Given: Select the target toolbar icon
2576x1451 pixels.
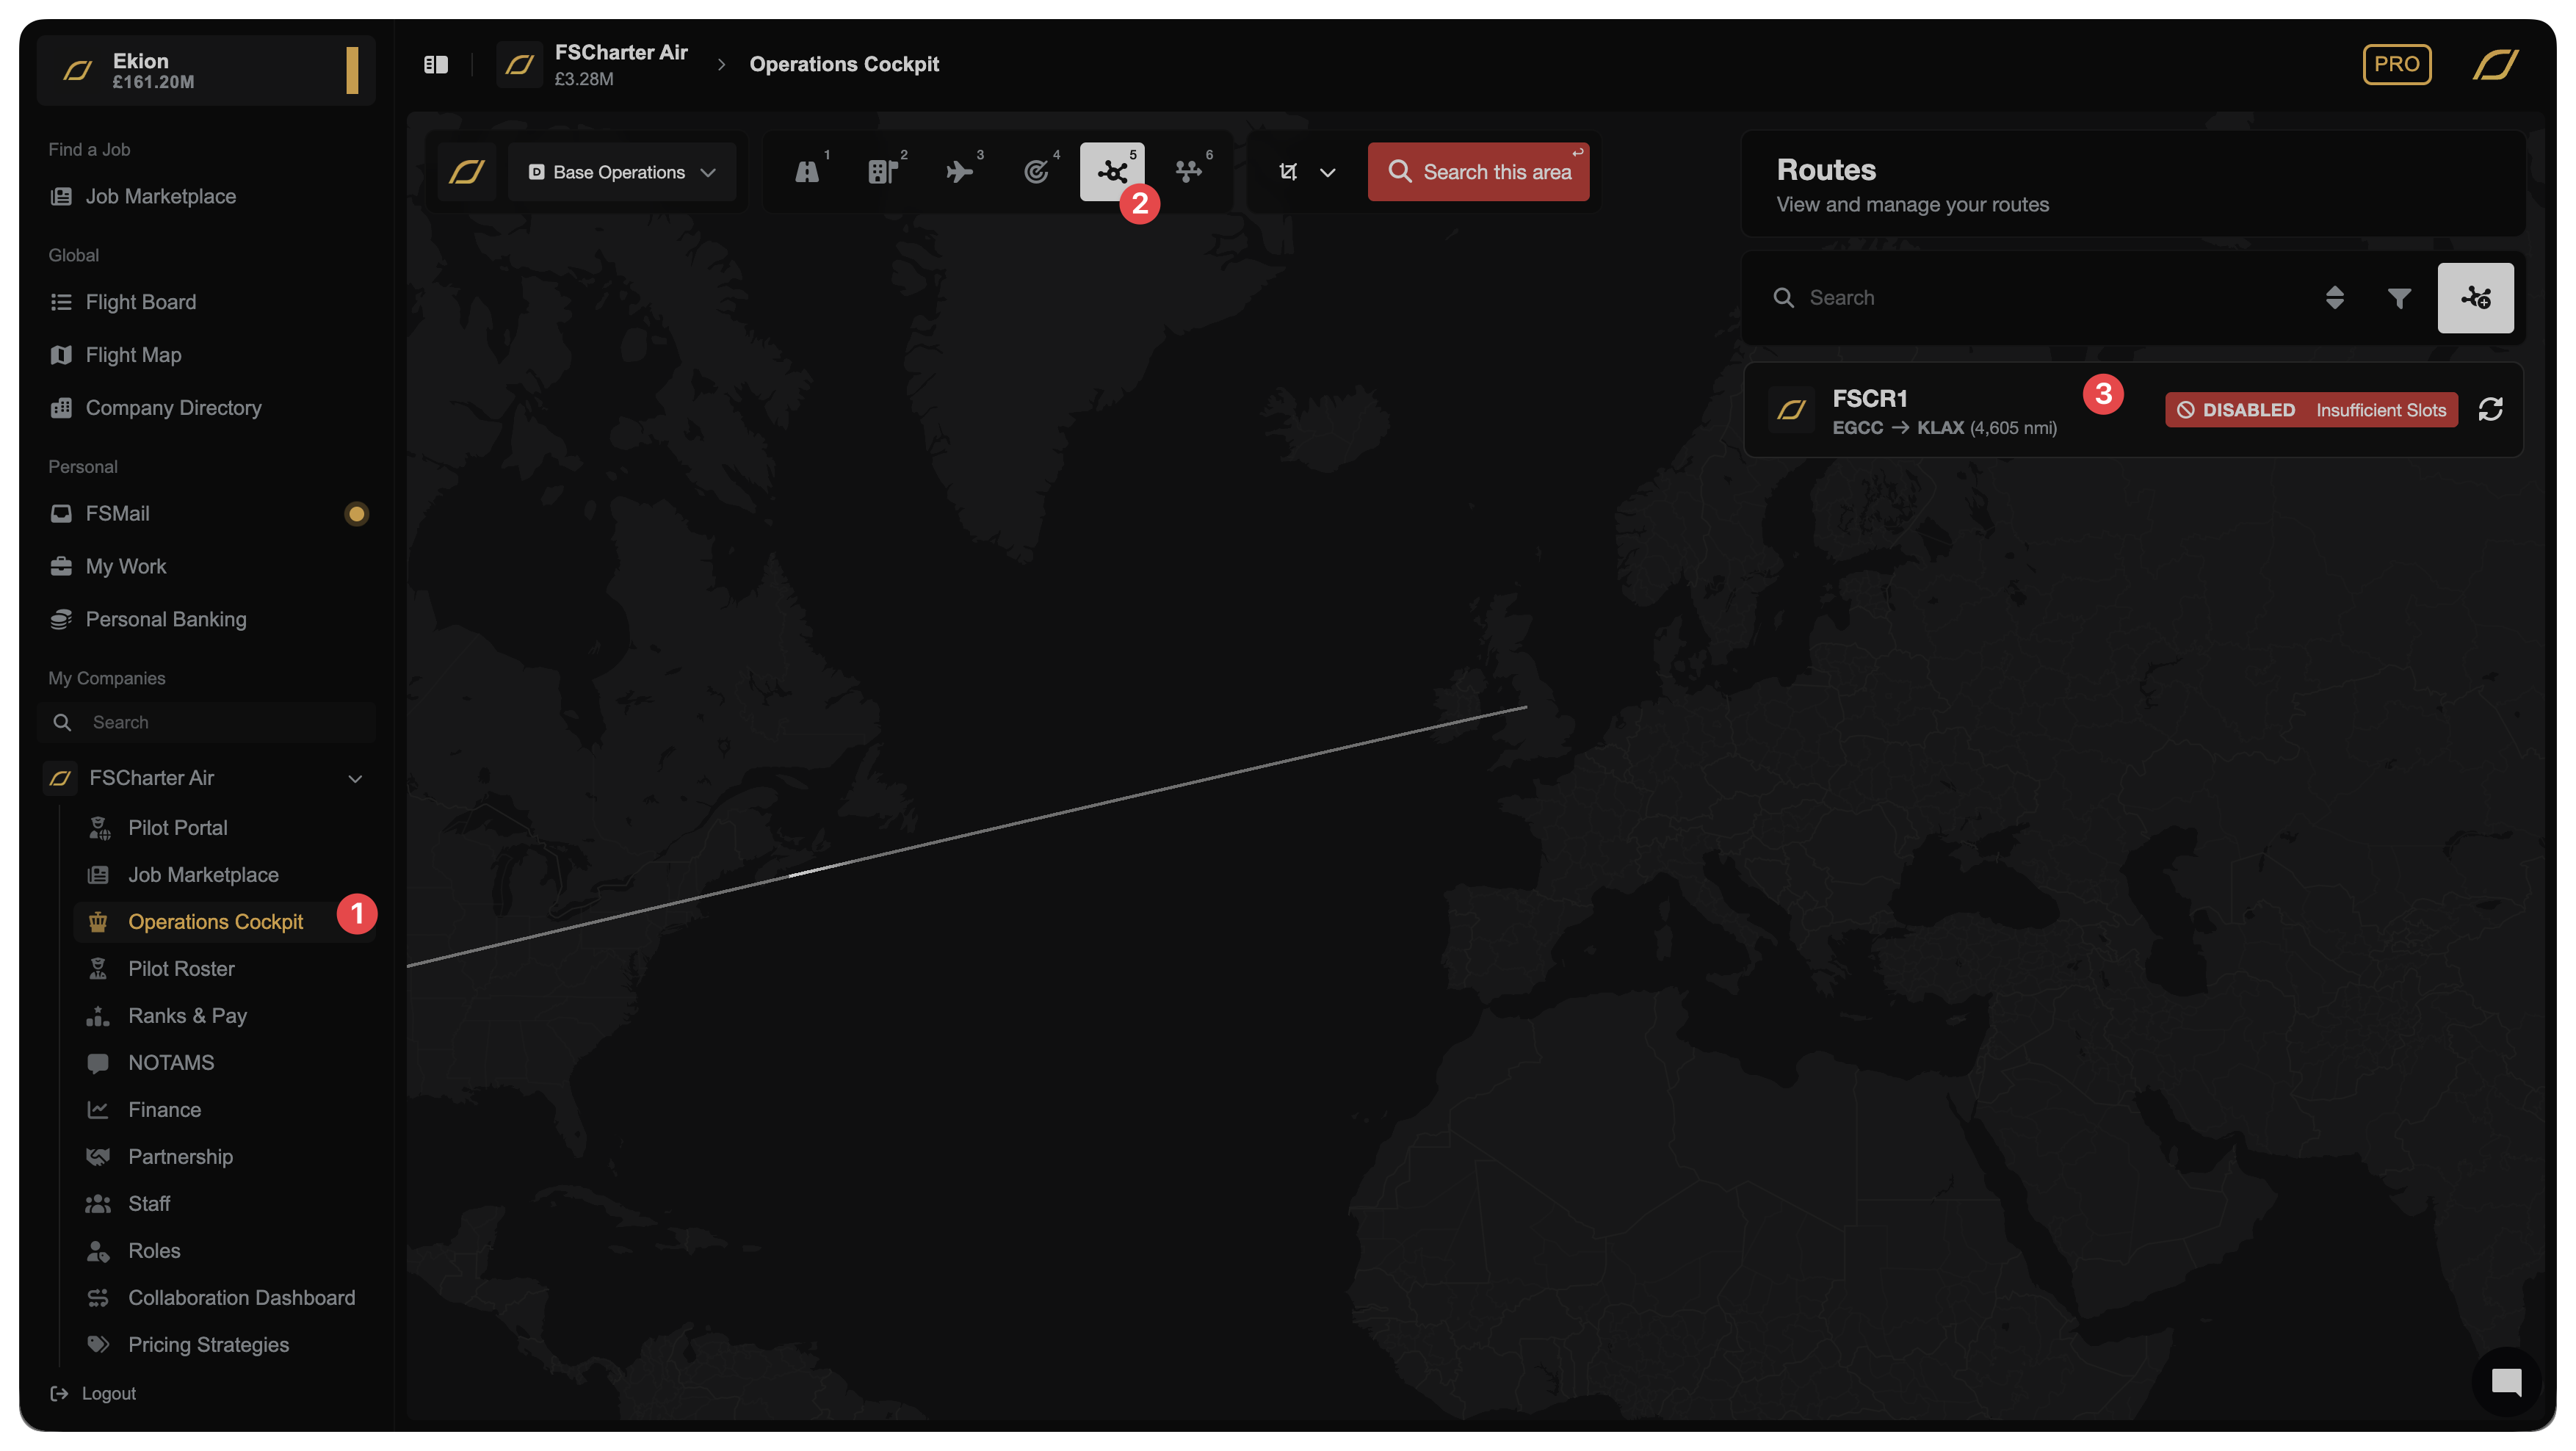Looking at the screenshot, I should click(1037, 172).
